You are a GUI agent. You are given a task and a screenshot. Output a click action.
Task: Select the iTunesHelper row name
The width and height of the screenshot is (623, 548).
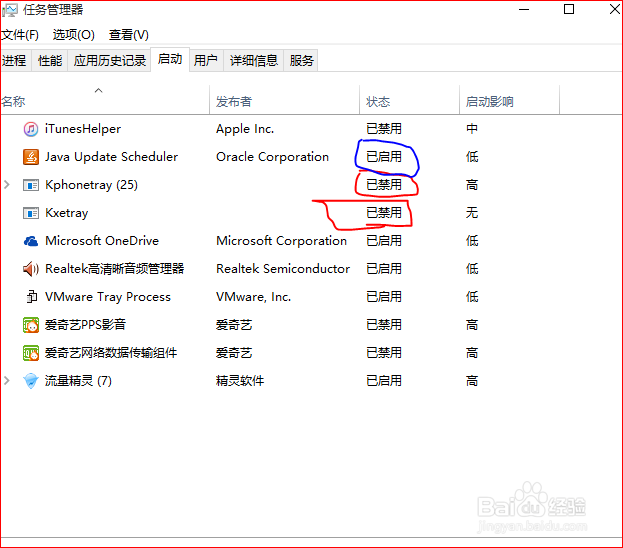coord(83,129)
